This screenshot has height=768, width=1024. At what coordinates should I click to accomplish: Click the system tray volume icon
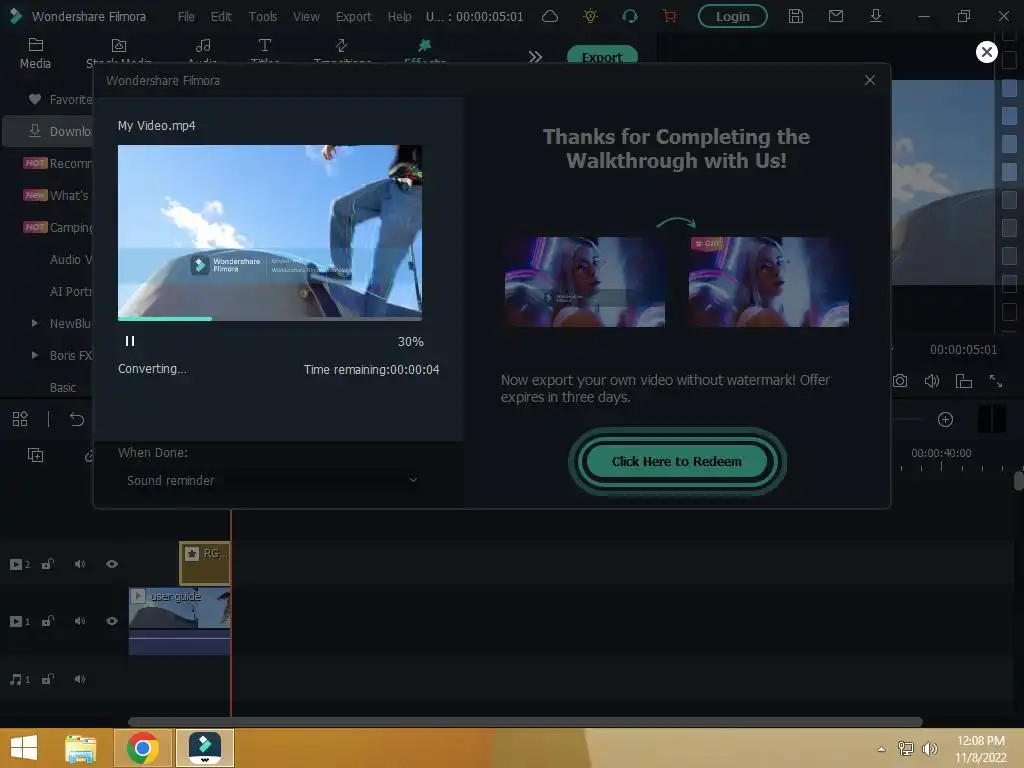(929, 749)
